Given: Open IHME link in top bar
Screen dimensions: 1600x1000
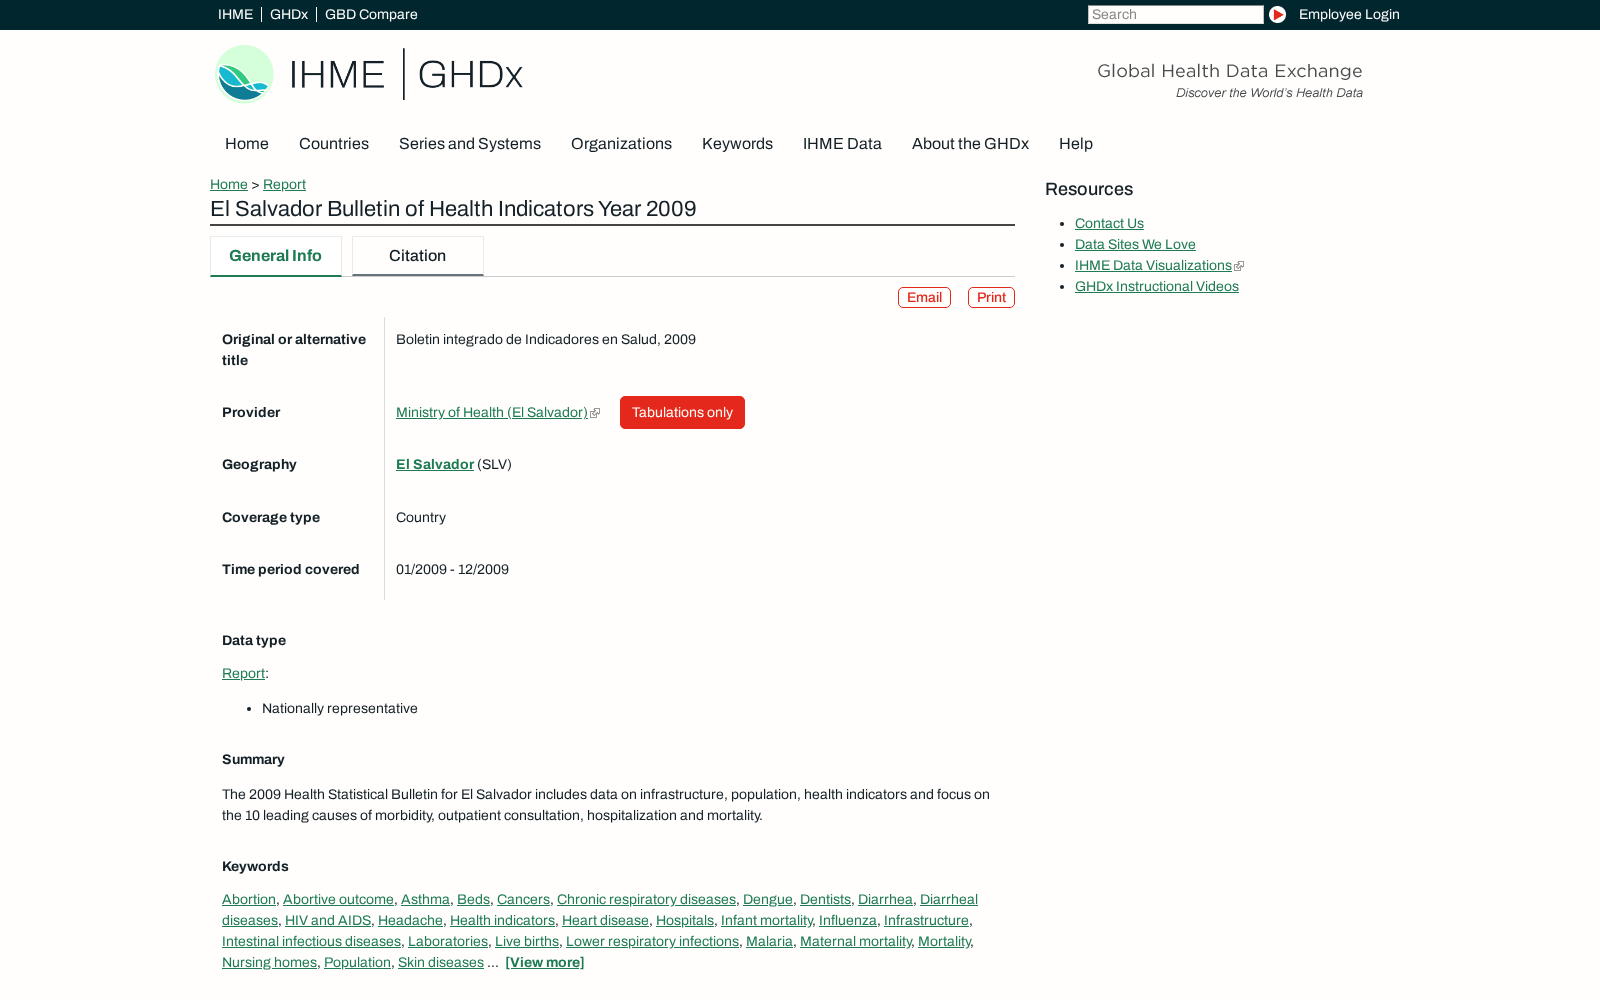Looking at the screenshot, I should pos(235,14).
